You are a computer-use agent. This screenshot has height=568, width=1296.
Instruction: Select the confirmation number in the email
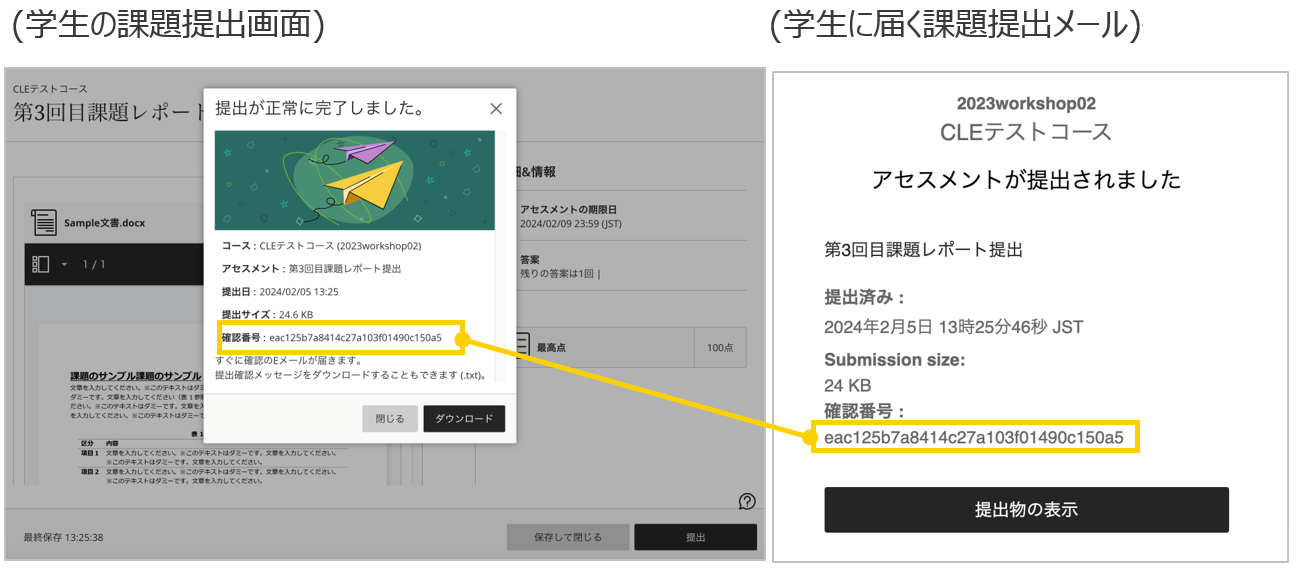tap(974, 437)
